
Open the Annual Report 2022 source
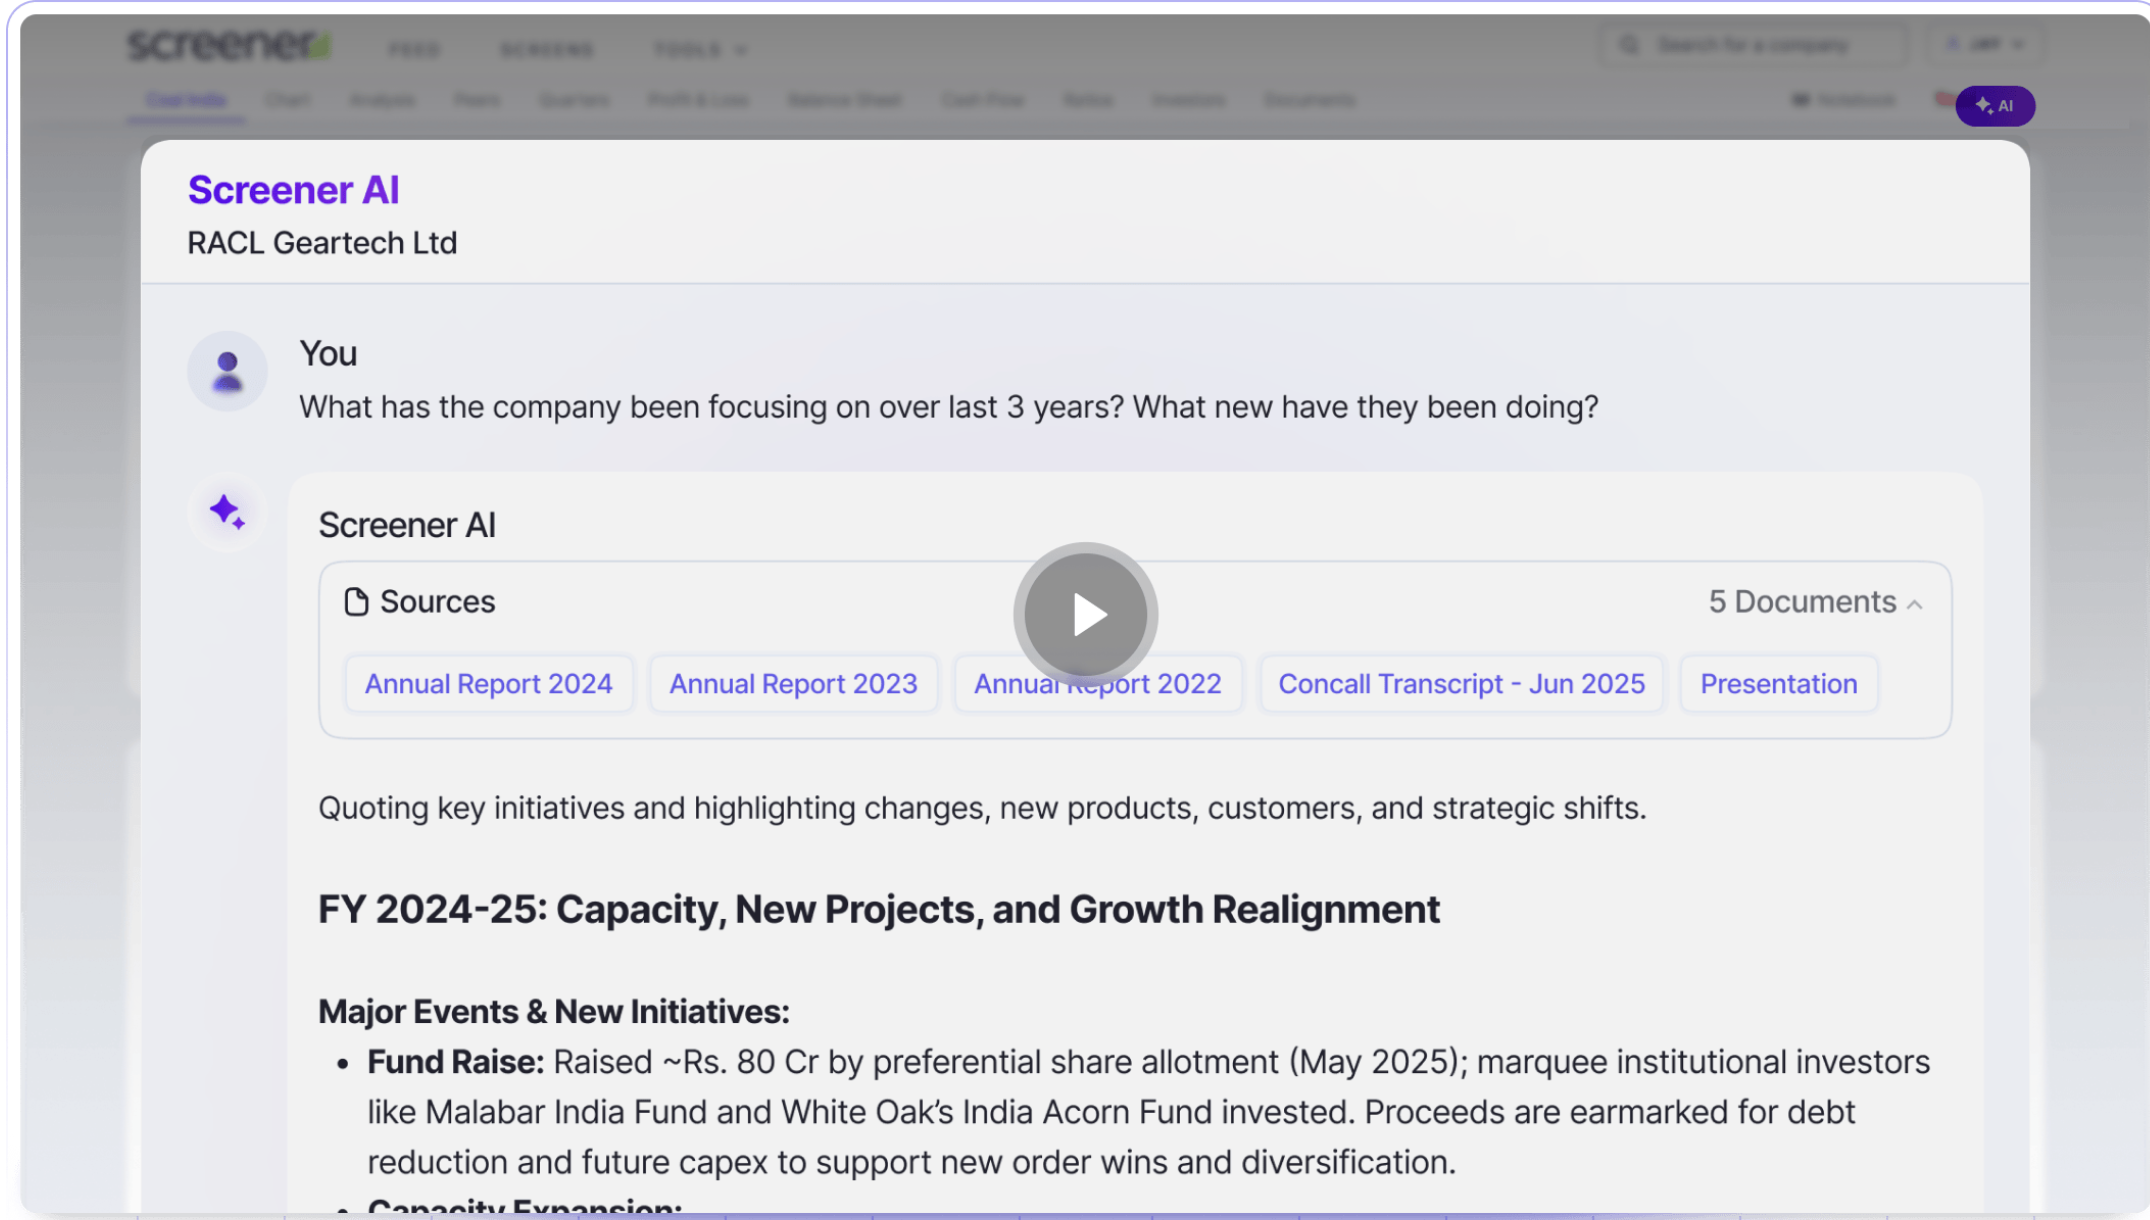point(1098,684)
